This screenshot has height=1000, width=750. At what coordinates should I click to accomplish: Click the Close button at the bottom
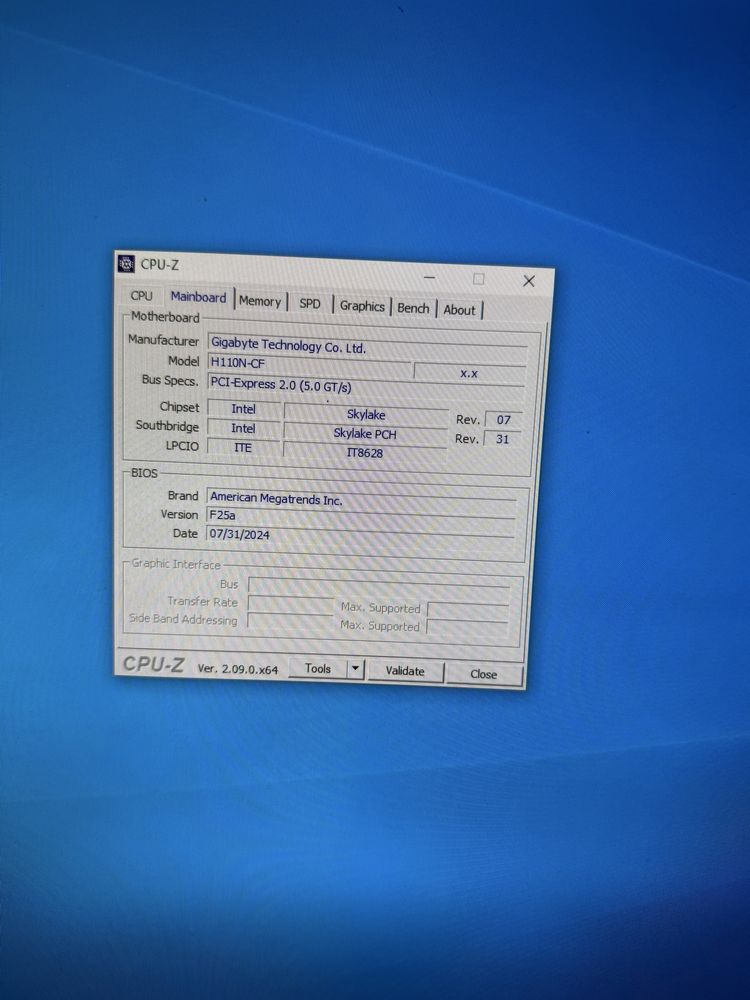(x=483, y=674)
